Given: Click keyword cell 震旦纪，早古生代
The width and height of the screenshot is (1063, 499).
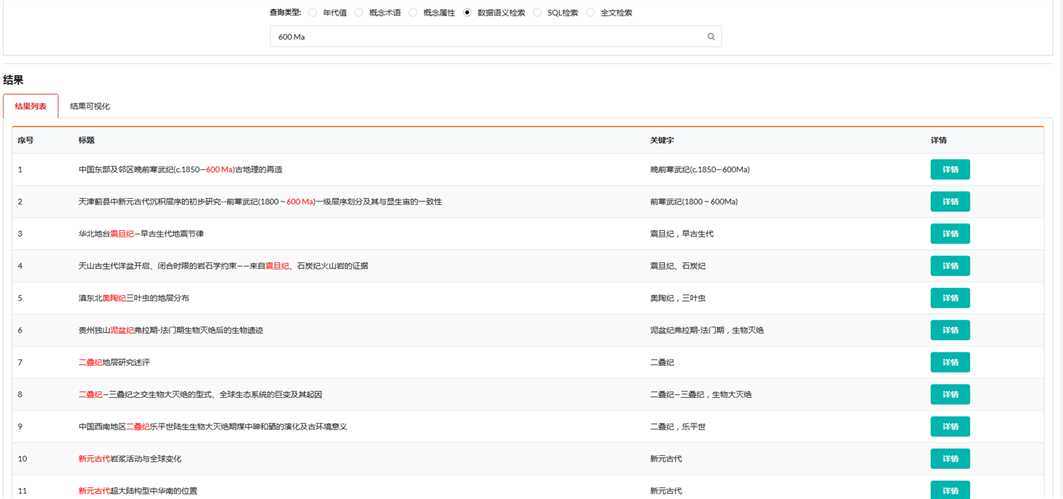Looking at the screenshot, I should point(681,234).
